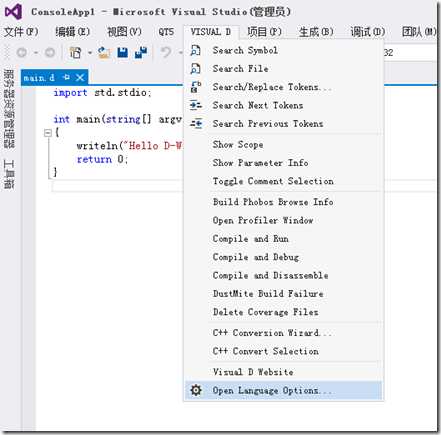Click the Search File menu icon
The image size is (441, 435).
[195, 69]
